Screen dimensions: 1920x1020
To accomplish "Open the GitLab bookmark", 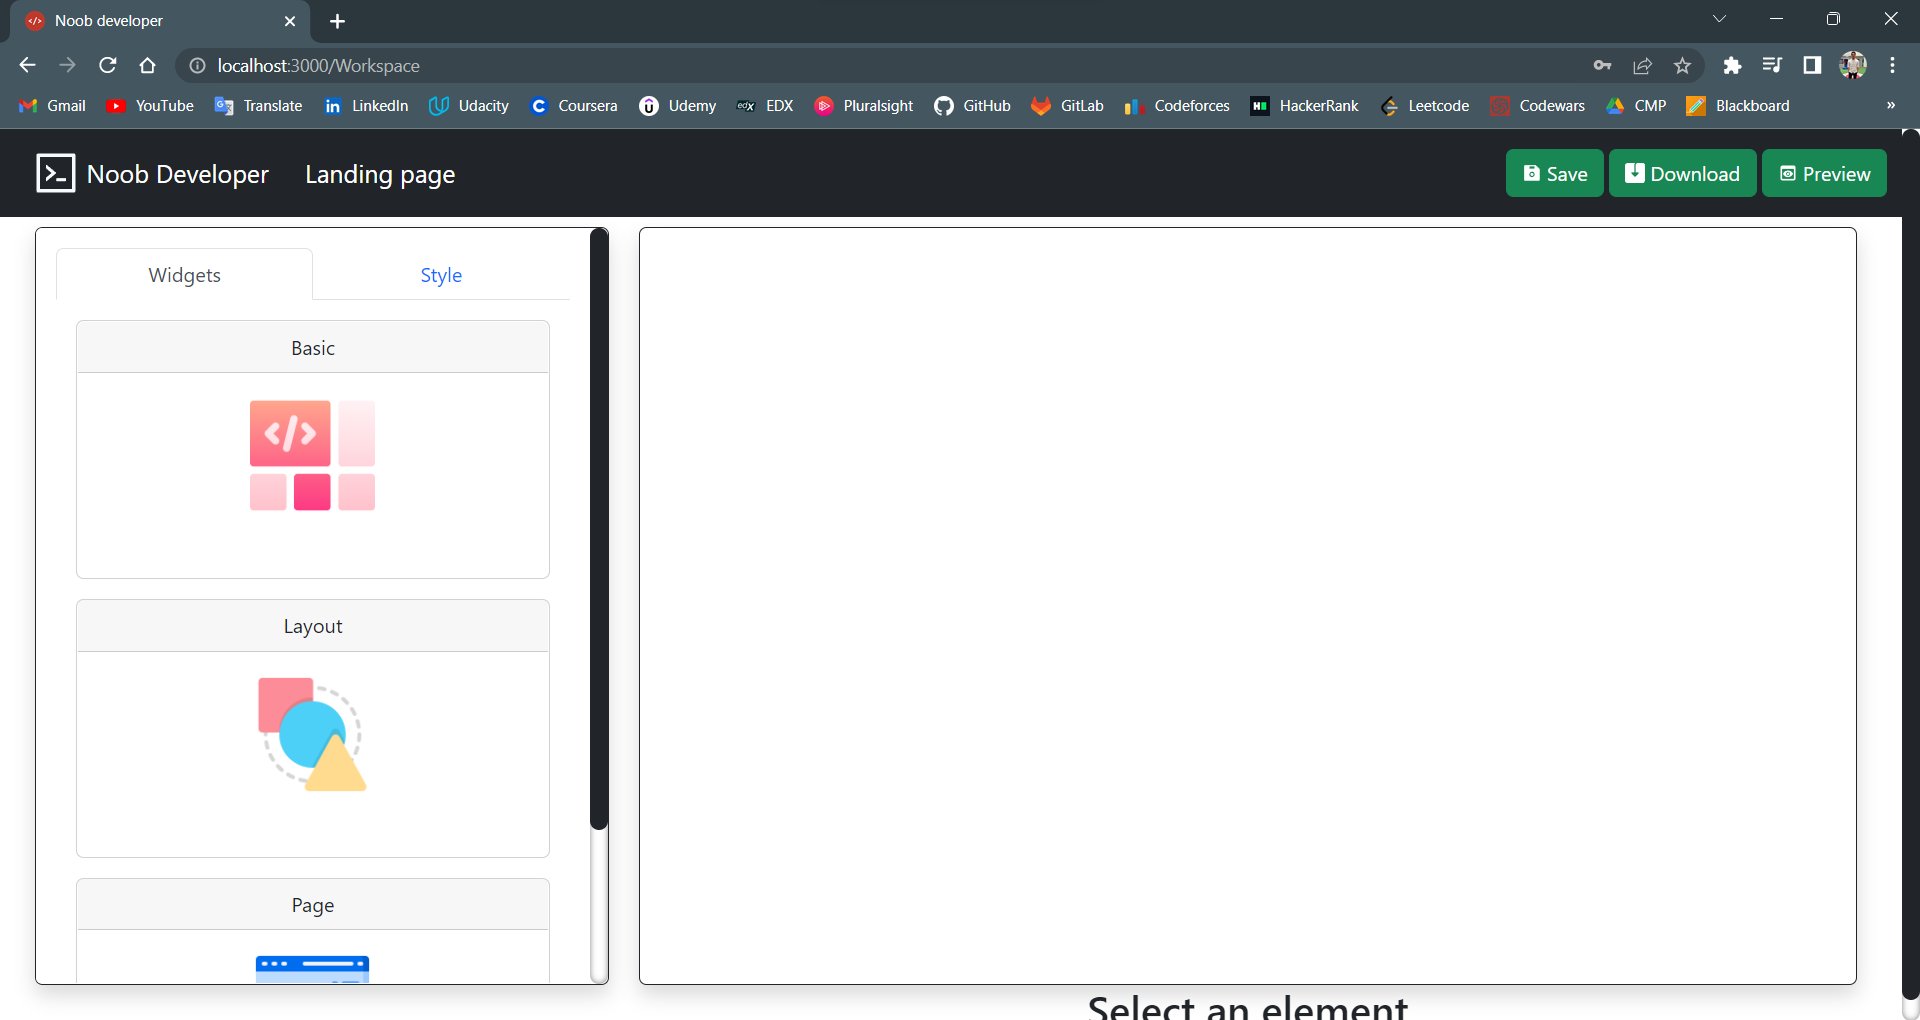I will pyautogui.click(x=1068, y=106).
